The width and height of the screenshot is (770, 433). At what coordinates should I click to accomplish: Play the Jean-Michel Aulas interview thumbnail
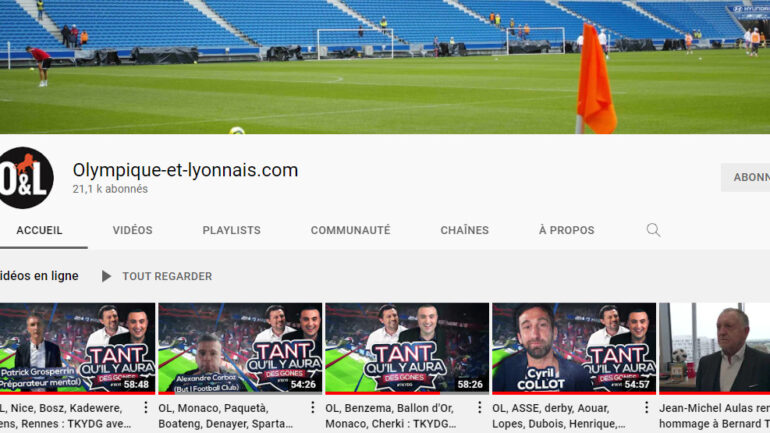click(715, 348)
